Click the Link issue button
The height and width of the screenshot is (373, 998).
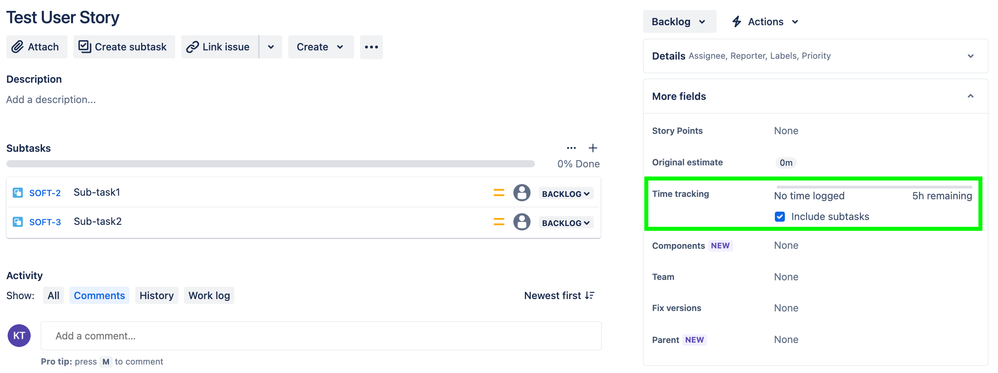[x=220, y=47]
